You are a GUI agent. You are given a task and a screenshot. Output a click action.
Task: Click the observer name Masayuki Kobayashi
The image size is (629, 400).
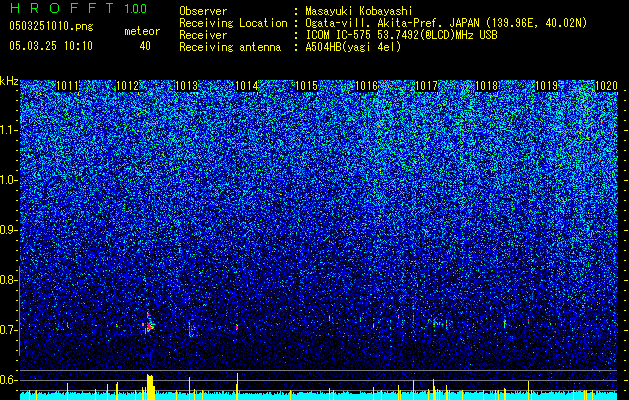359,11
